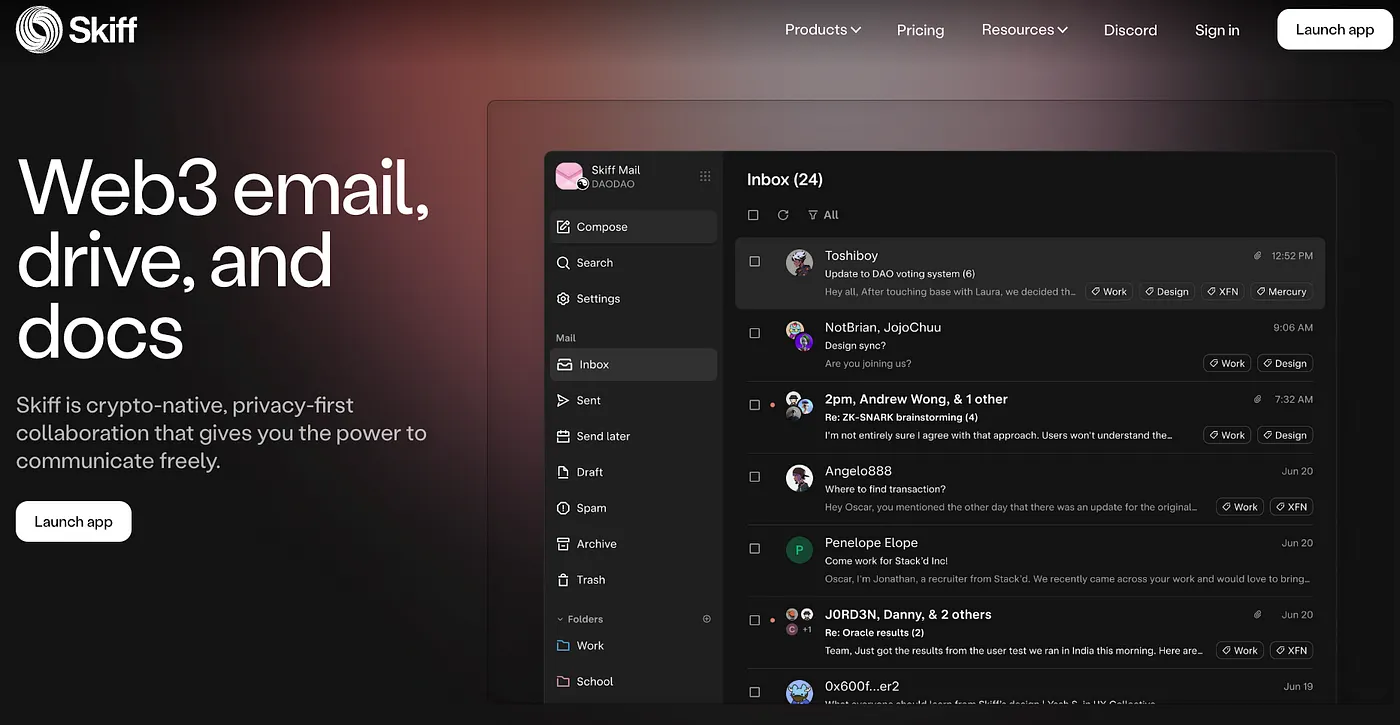
Task: Click the Work label on ZK-SNARK email
Action: pyautogui.click(x=1226, y=435)
